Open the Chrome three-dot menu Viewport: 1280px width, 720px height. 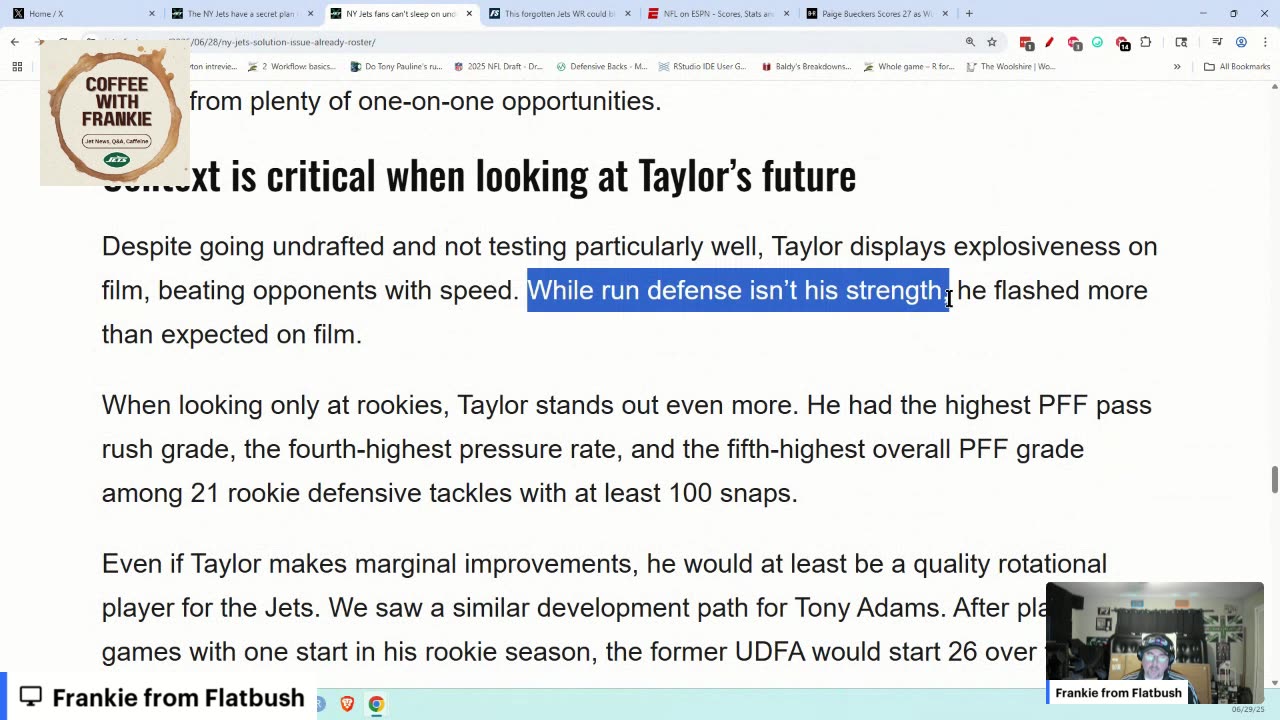(x=1264, y=42)
